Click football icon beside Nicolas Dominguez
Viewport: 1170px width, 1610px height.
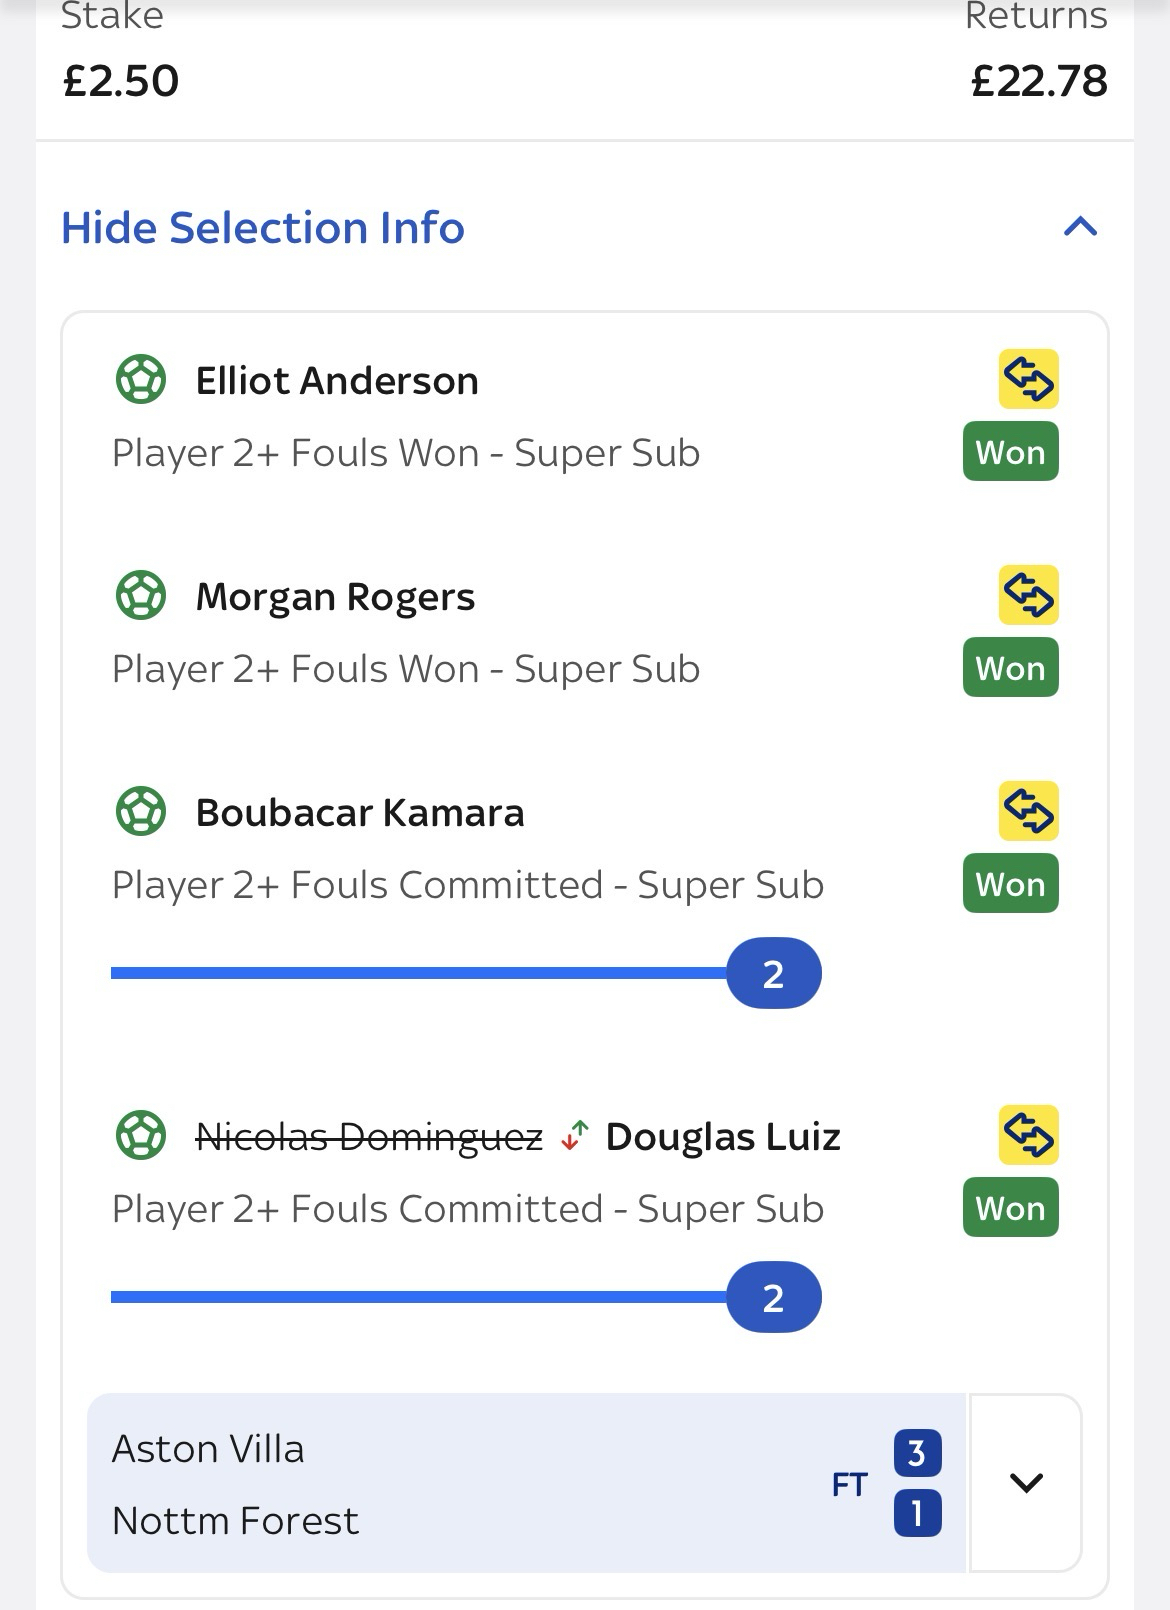(x=141, y=1136)
